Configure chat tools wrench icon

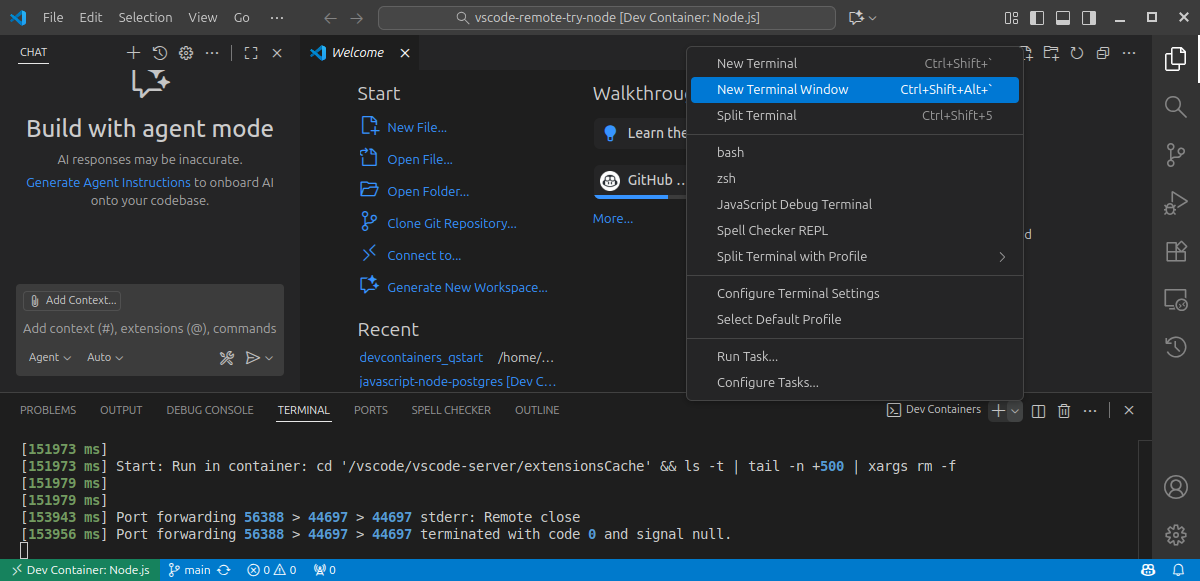coord(226,358)
